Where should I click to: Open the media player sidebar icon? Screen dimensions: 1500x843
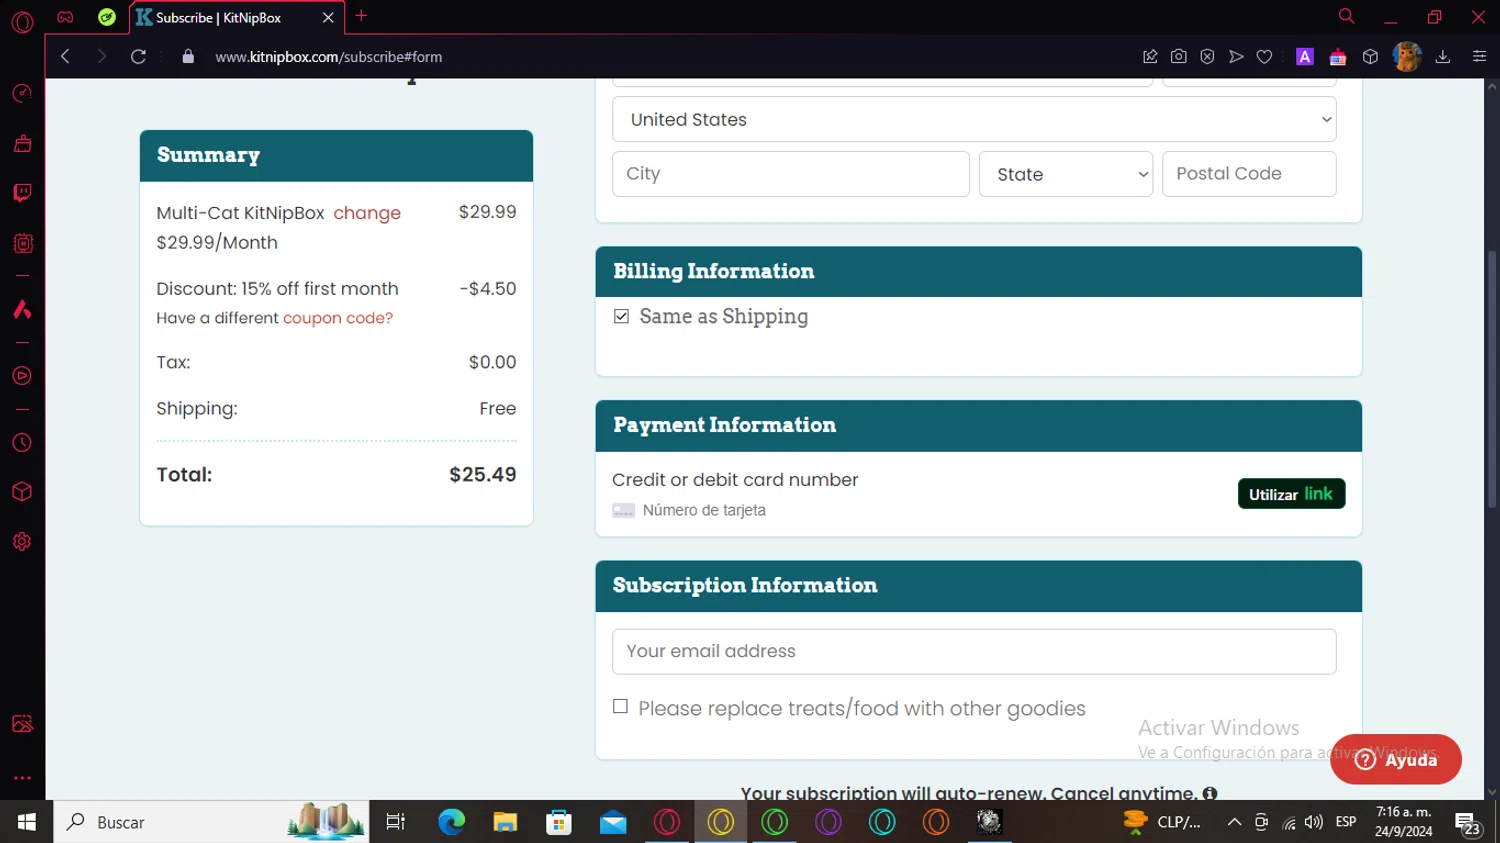coord(22,376)
